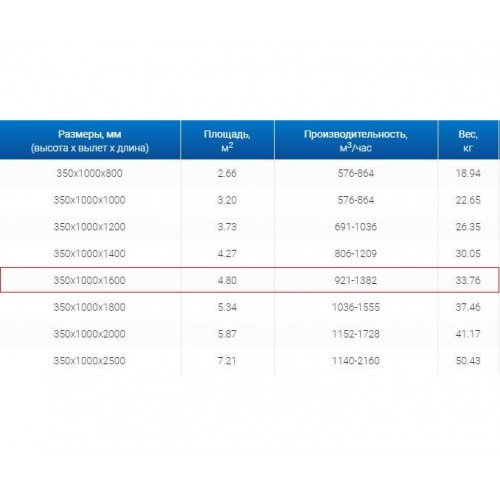Click the 2.66 area value
Viewport: 500px width, 500px height.
[x=227, y=173]
